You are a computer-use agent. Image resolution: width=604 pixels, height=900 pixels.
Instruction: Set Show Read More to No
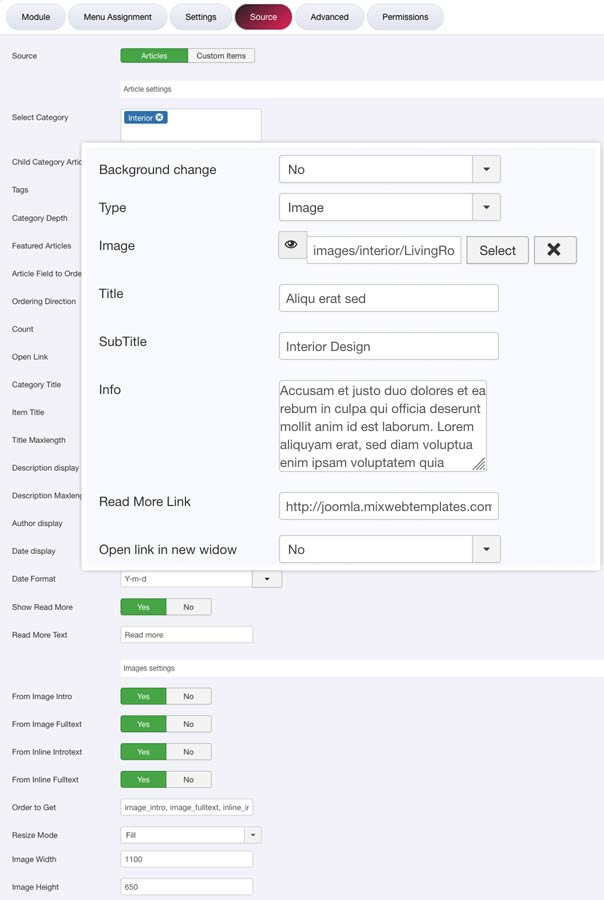pyautogui.click(x=188, y=607)
